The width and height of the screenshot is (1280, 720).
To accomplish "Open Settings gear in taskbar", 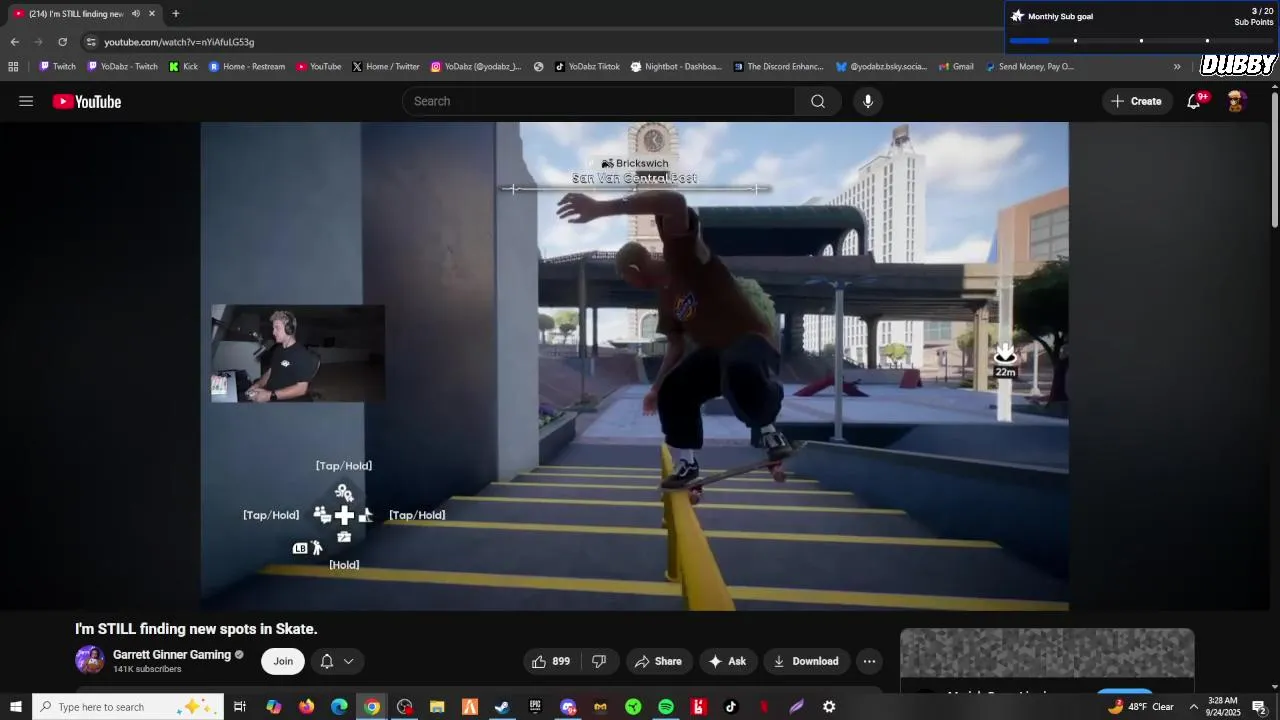I will point(829,707).
